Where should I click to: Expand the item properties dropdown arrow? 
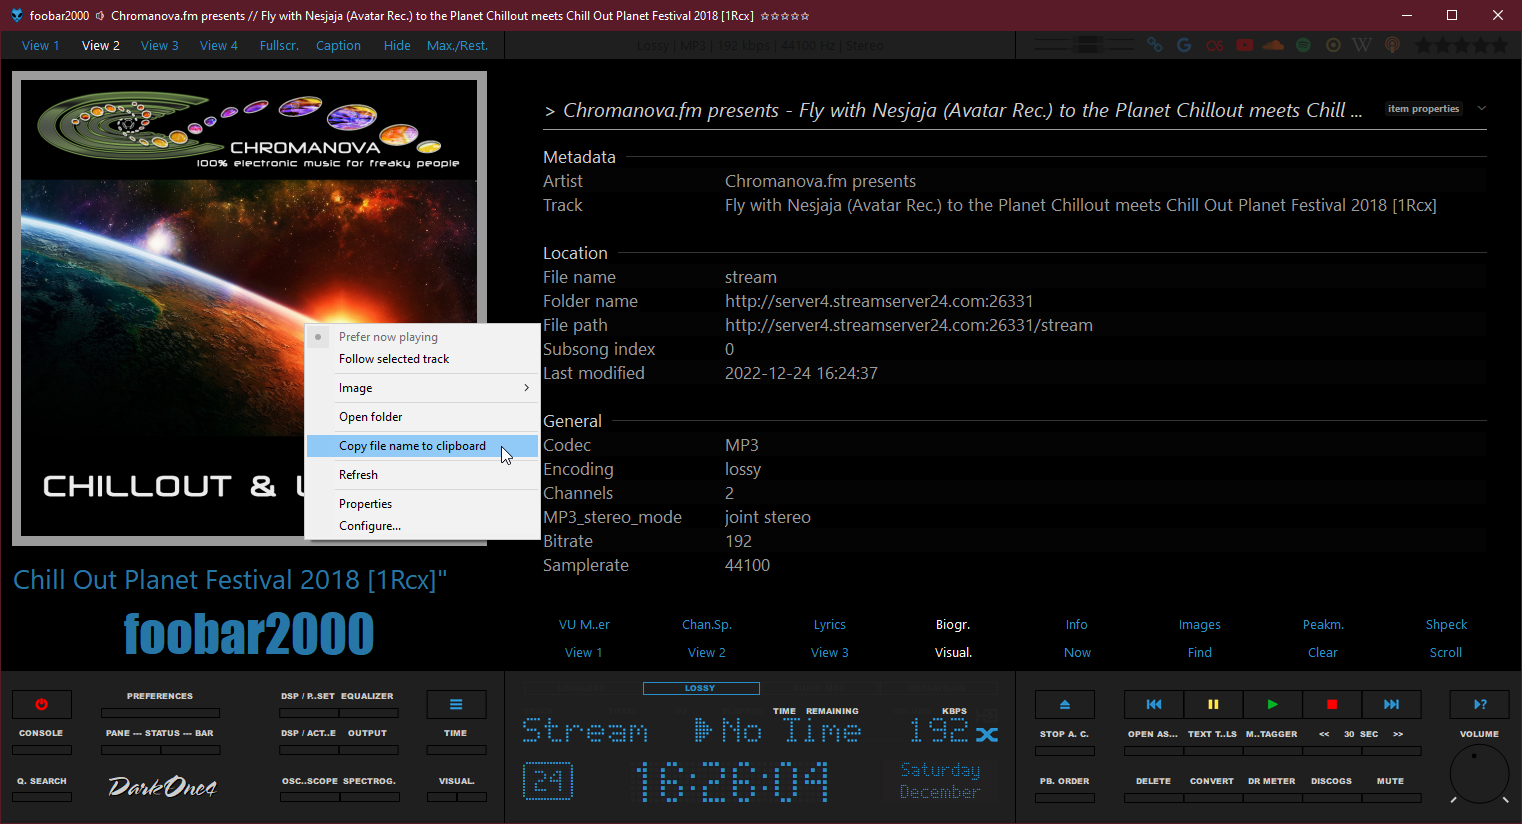pyautogui.click(x=1481, y=109)
